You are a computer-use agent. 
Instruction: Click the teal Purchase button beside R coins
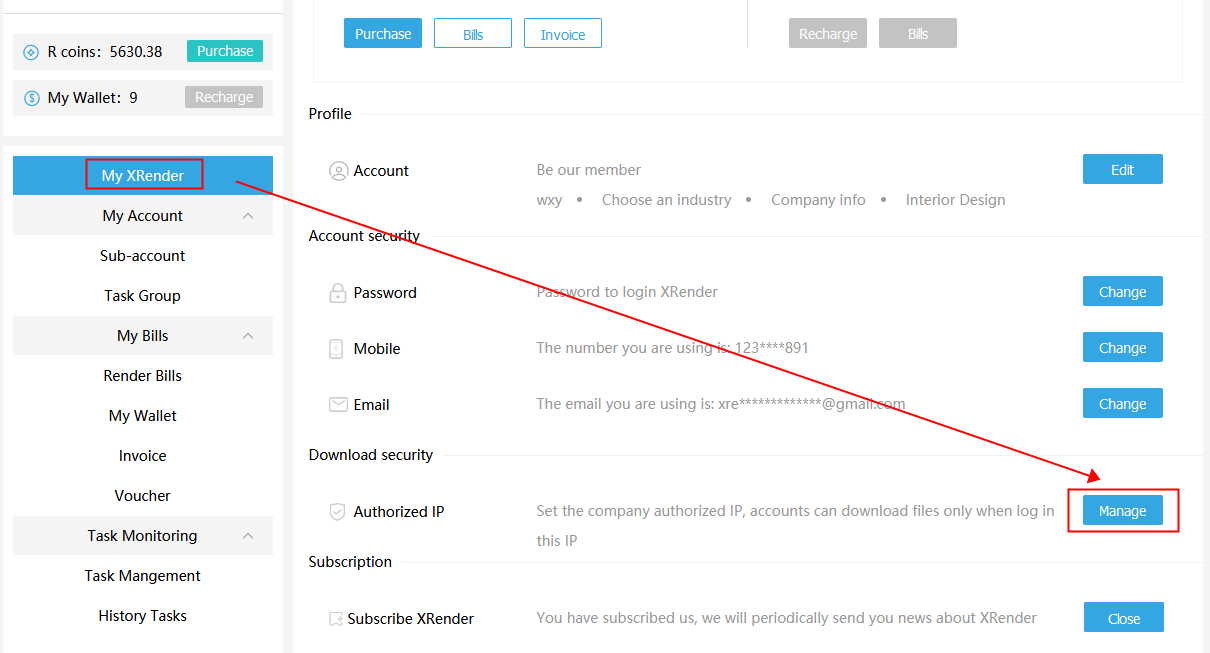click(225, 51)
